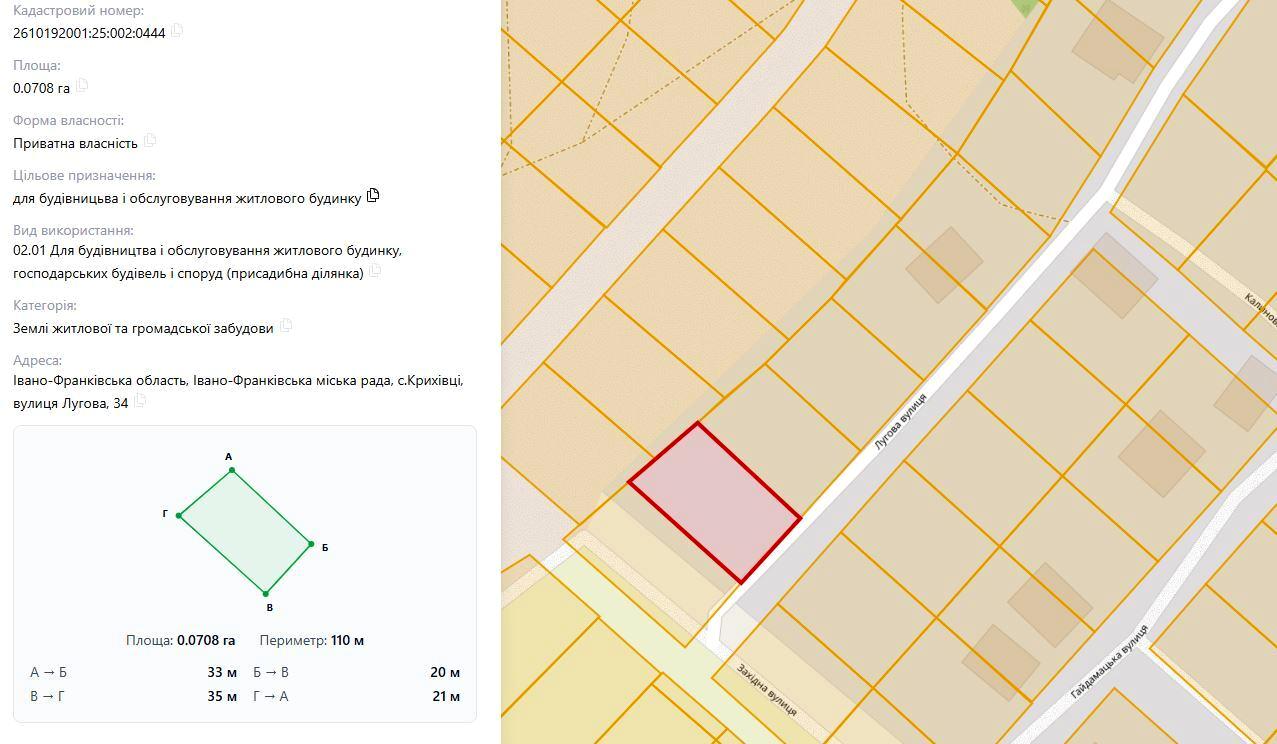
Task: Copy the cadastral number 2610192001:25:002:0444
Action: [177, 31]
